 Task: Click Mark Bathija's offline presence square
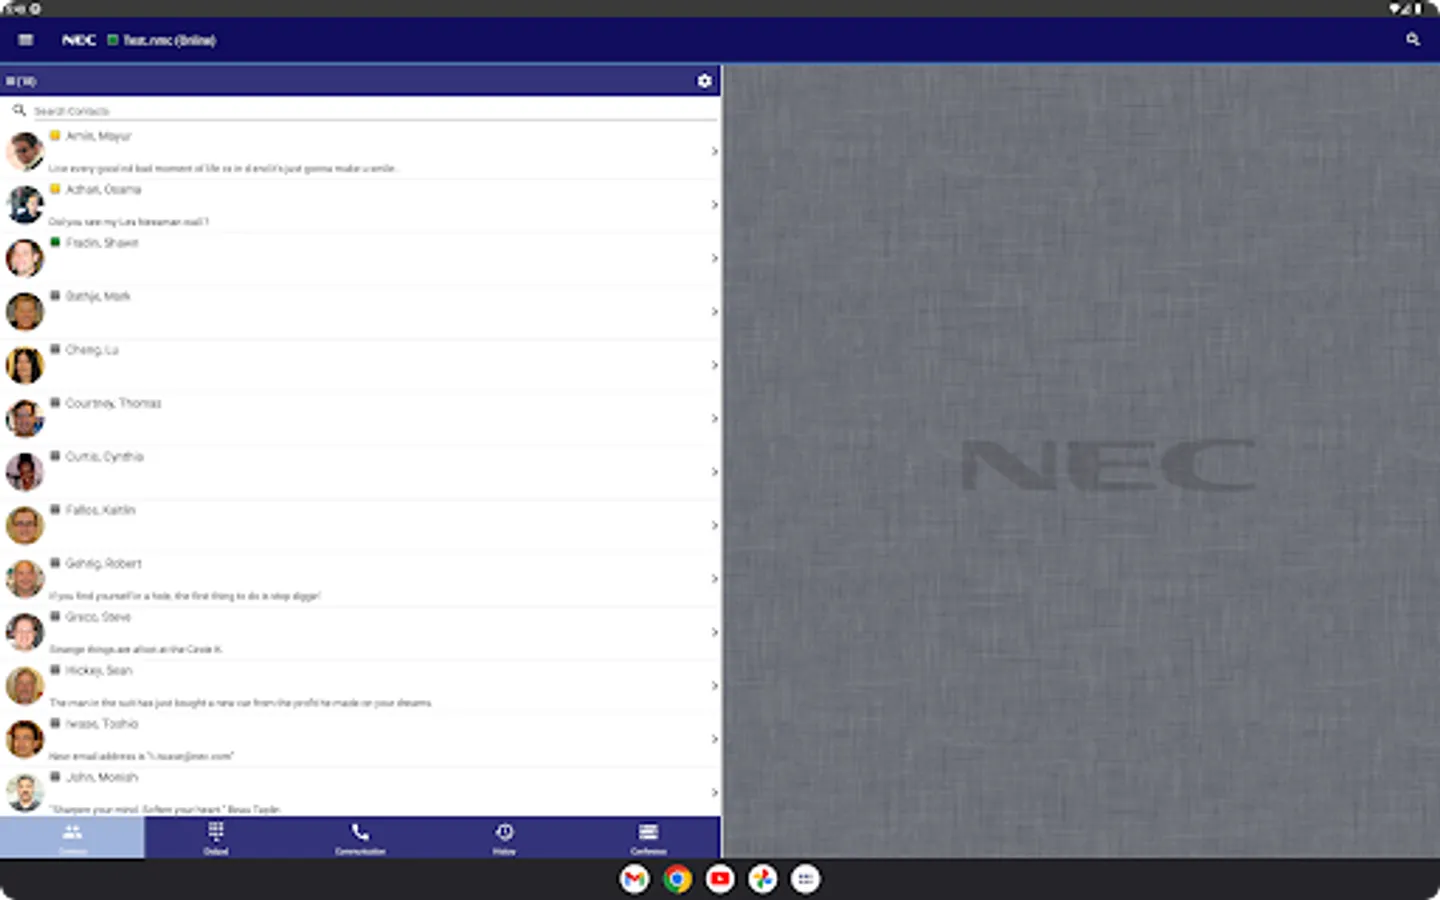pos(55,295)
